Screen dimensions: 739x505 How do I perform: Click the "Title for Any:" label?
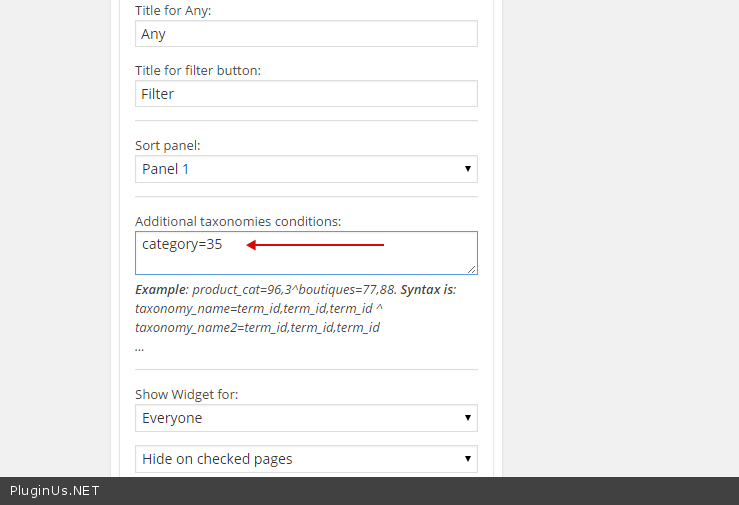(175, 11)
